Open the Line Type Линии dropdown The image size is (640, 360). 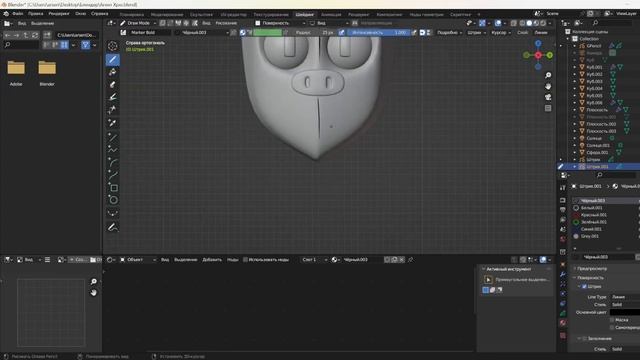point(625,297)
